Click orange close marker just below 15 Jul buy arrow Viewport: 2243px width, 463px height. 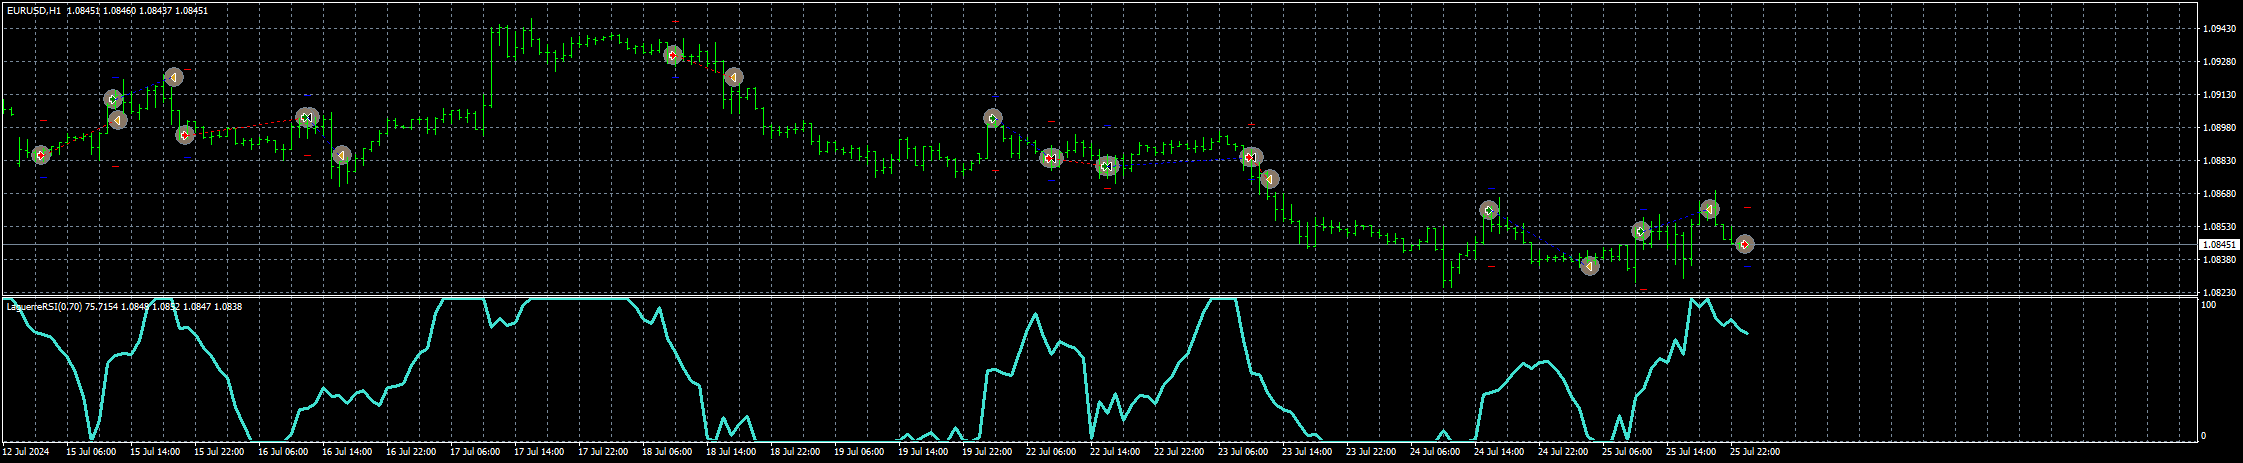tap(118, 120)
